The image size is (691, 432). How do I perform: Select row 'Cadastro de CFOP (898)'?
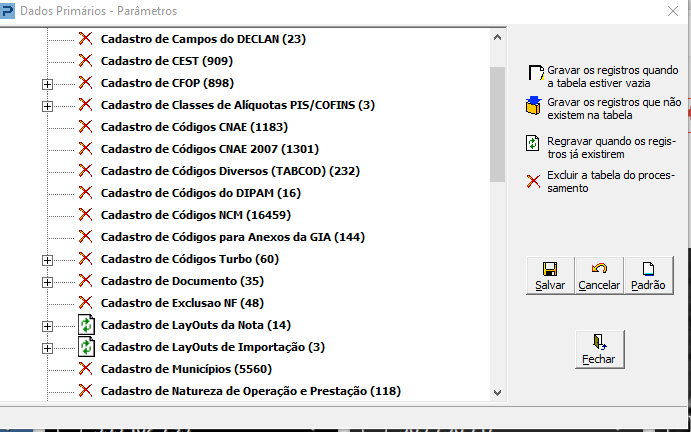point(167,83)
